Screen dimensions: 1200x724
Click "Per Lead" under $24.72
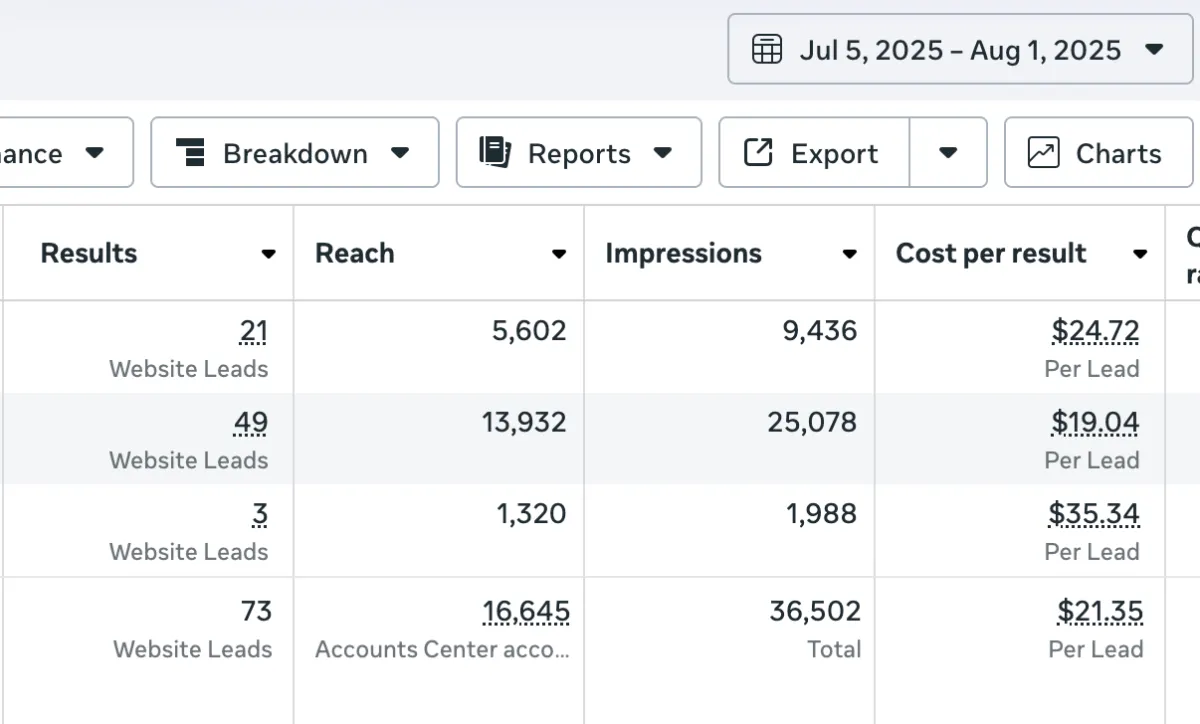coord(1092,369)
